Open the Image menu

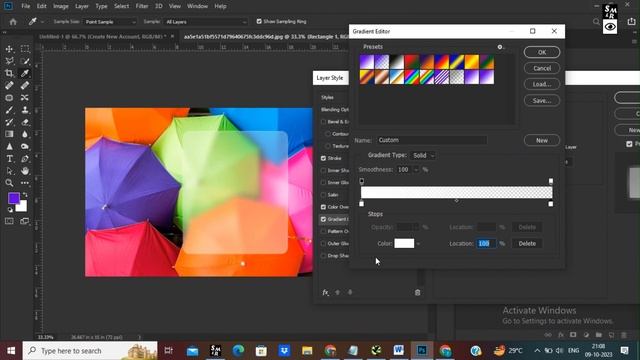(x=61, y=7)
